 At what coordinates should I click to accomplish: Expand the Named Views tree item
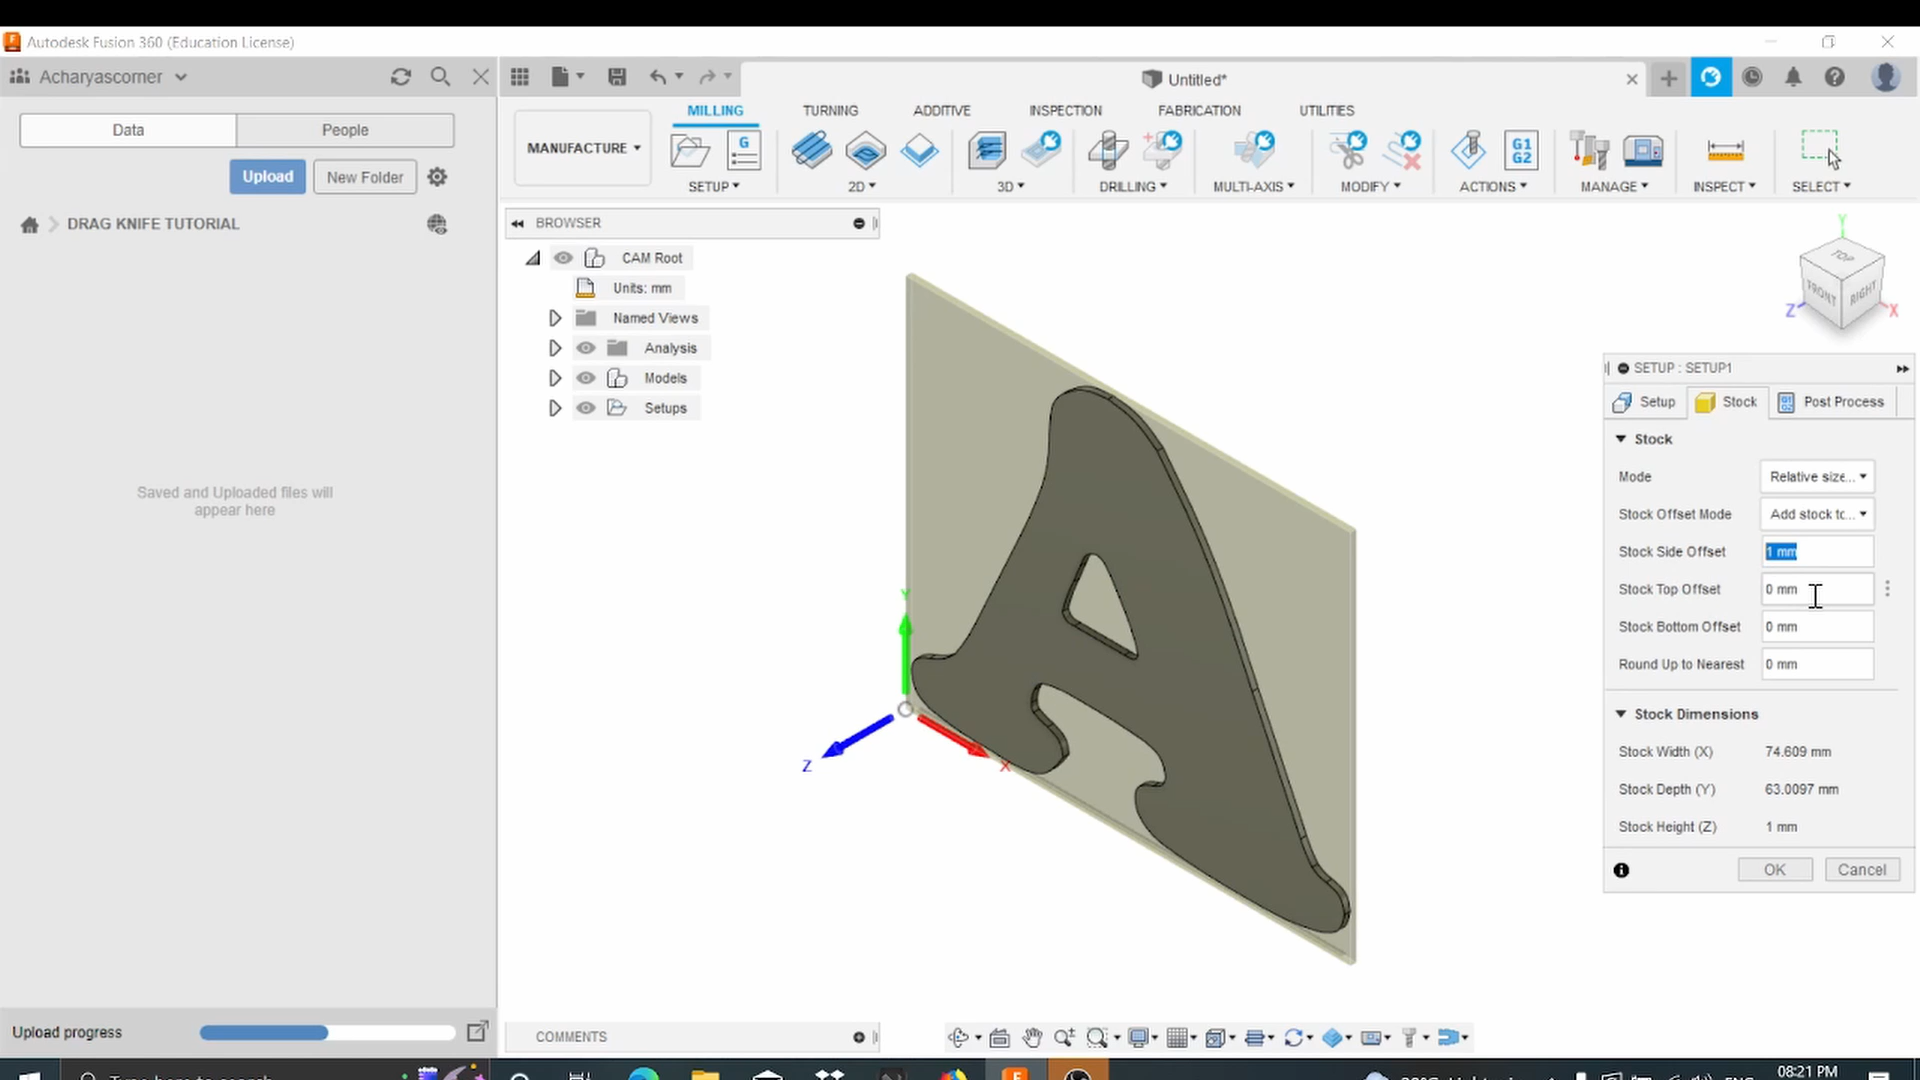[x=555, y=317]
